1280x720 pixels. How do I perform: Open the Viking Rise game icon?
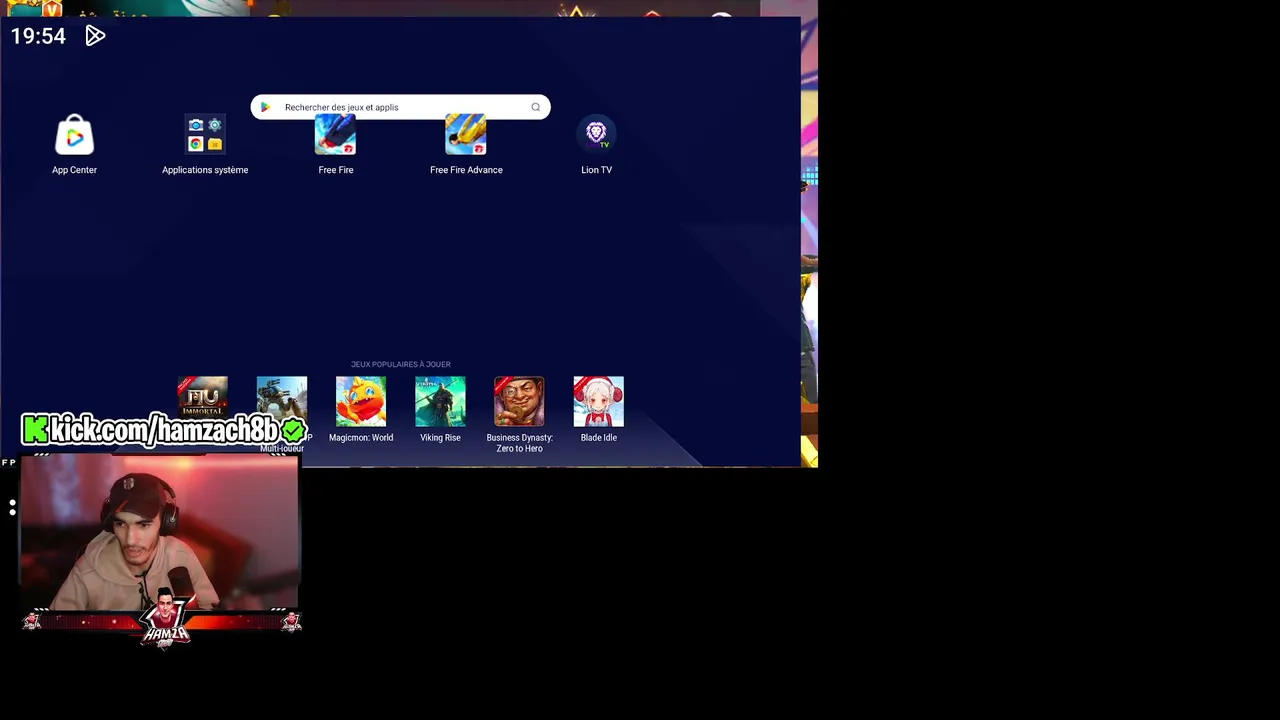coord(440,401)
